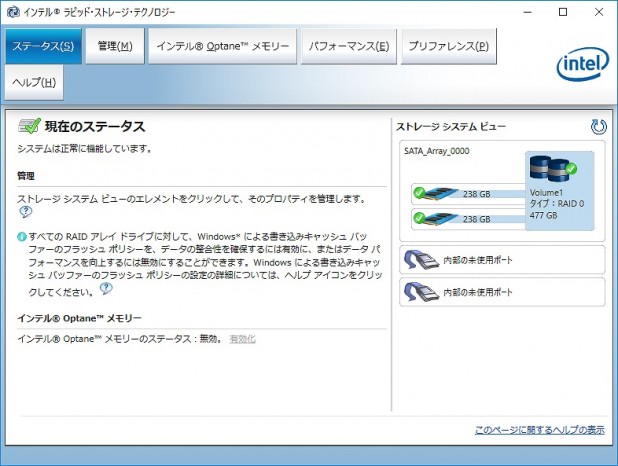618x466 pixels.
Task: Click the インテル Optane メモリー section heading
Action: tap(79, 318)
